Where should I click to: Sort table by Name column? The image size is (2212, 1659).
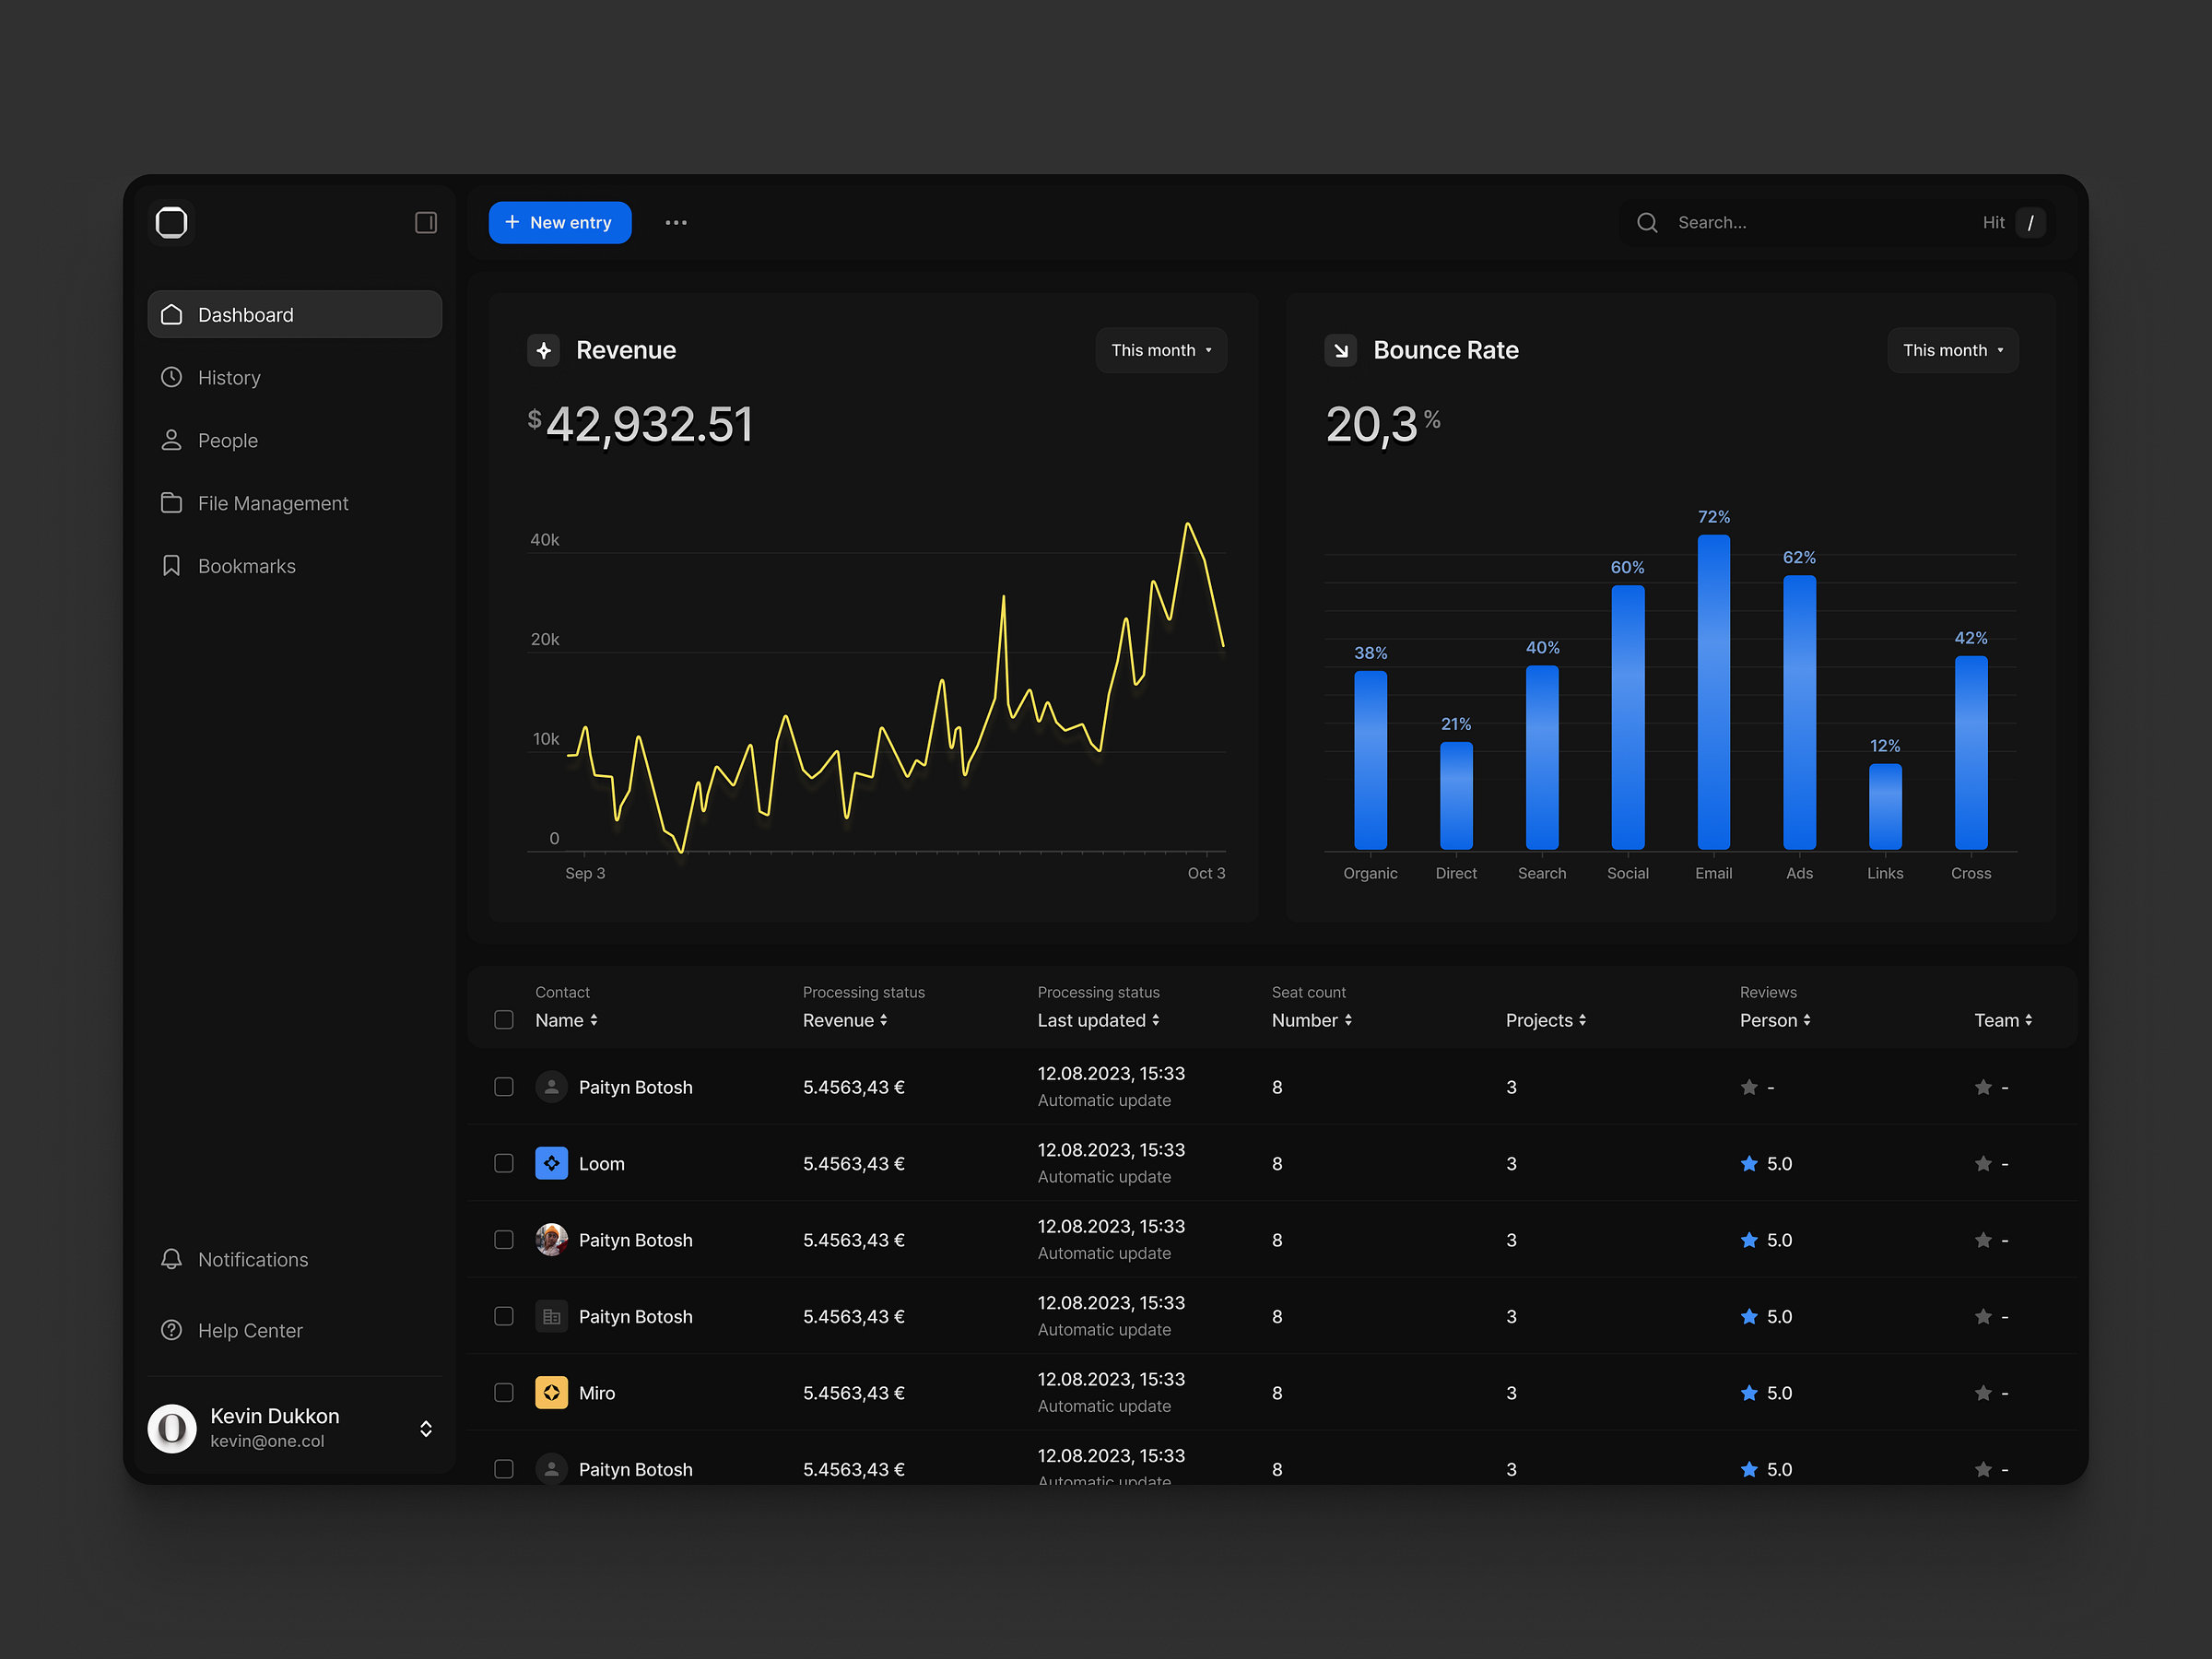point(566,1020)
